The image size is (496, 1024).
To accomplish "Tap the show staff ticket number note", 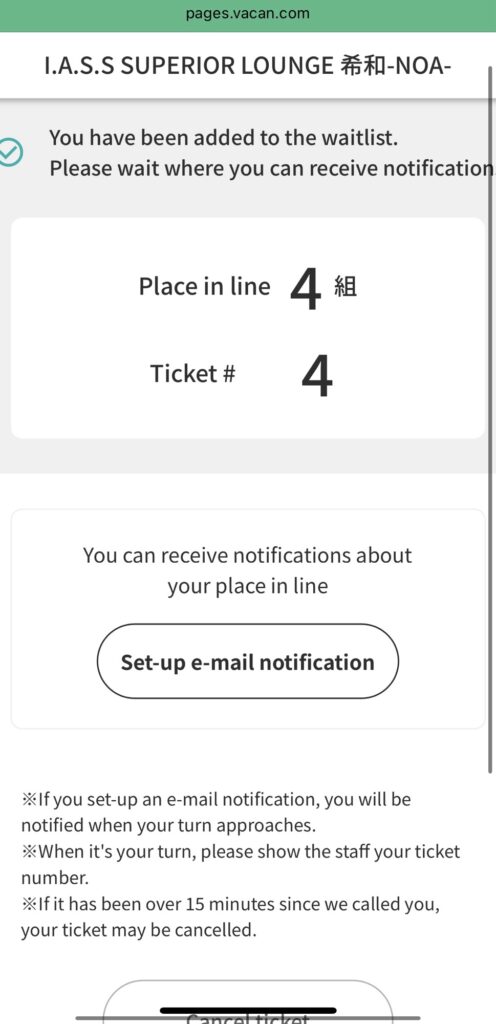I will click(240, 864).
